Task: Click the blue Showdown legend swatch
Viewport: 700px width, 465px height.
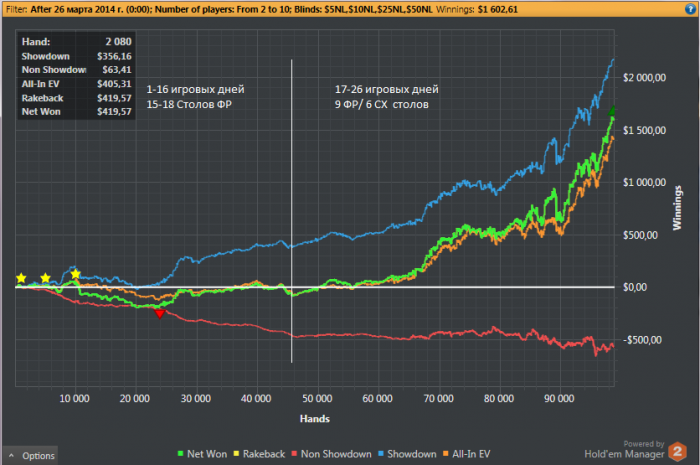Action: [x=381, y=454]
